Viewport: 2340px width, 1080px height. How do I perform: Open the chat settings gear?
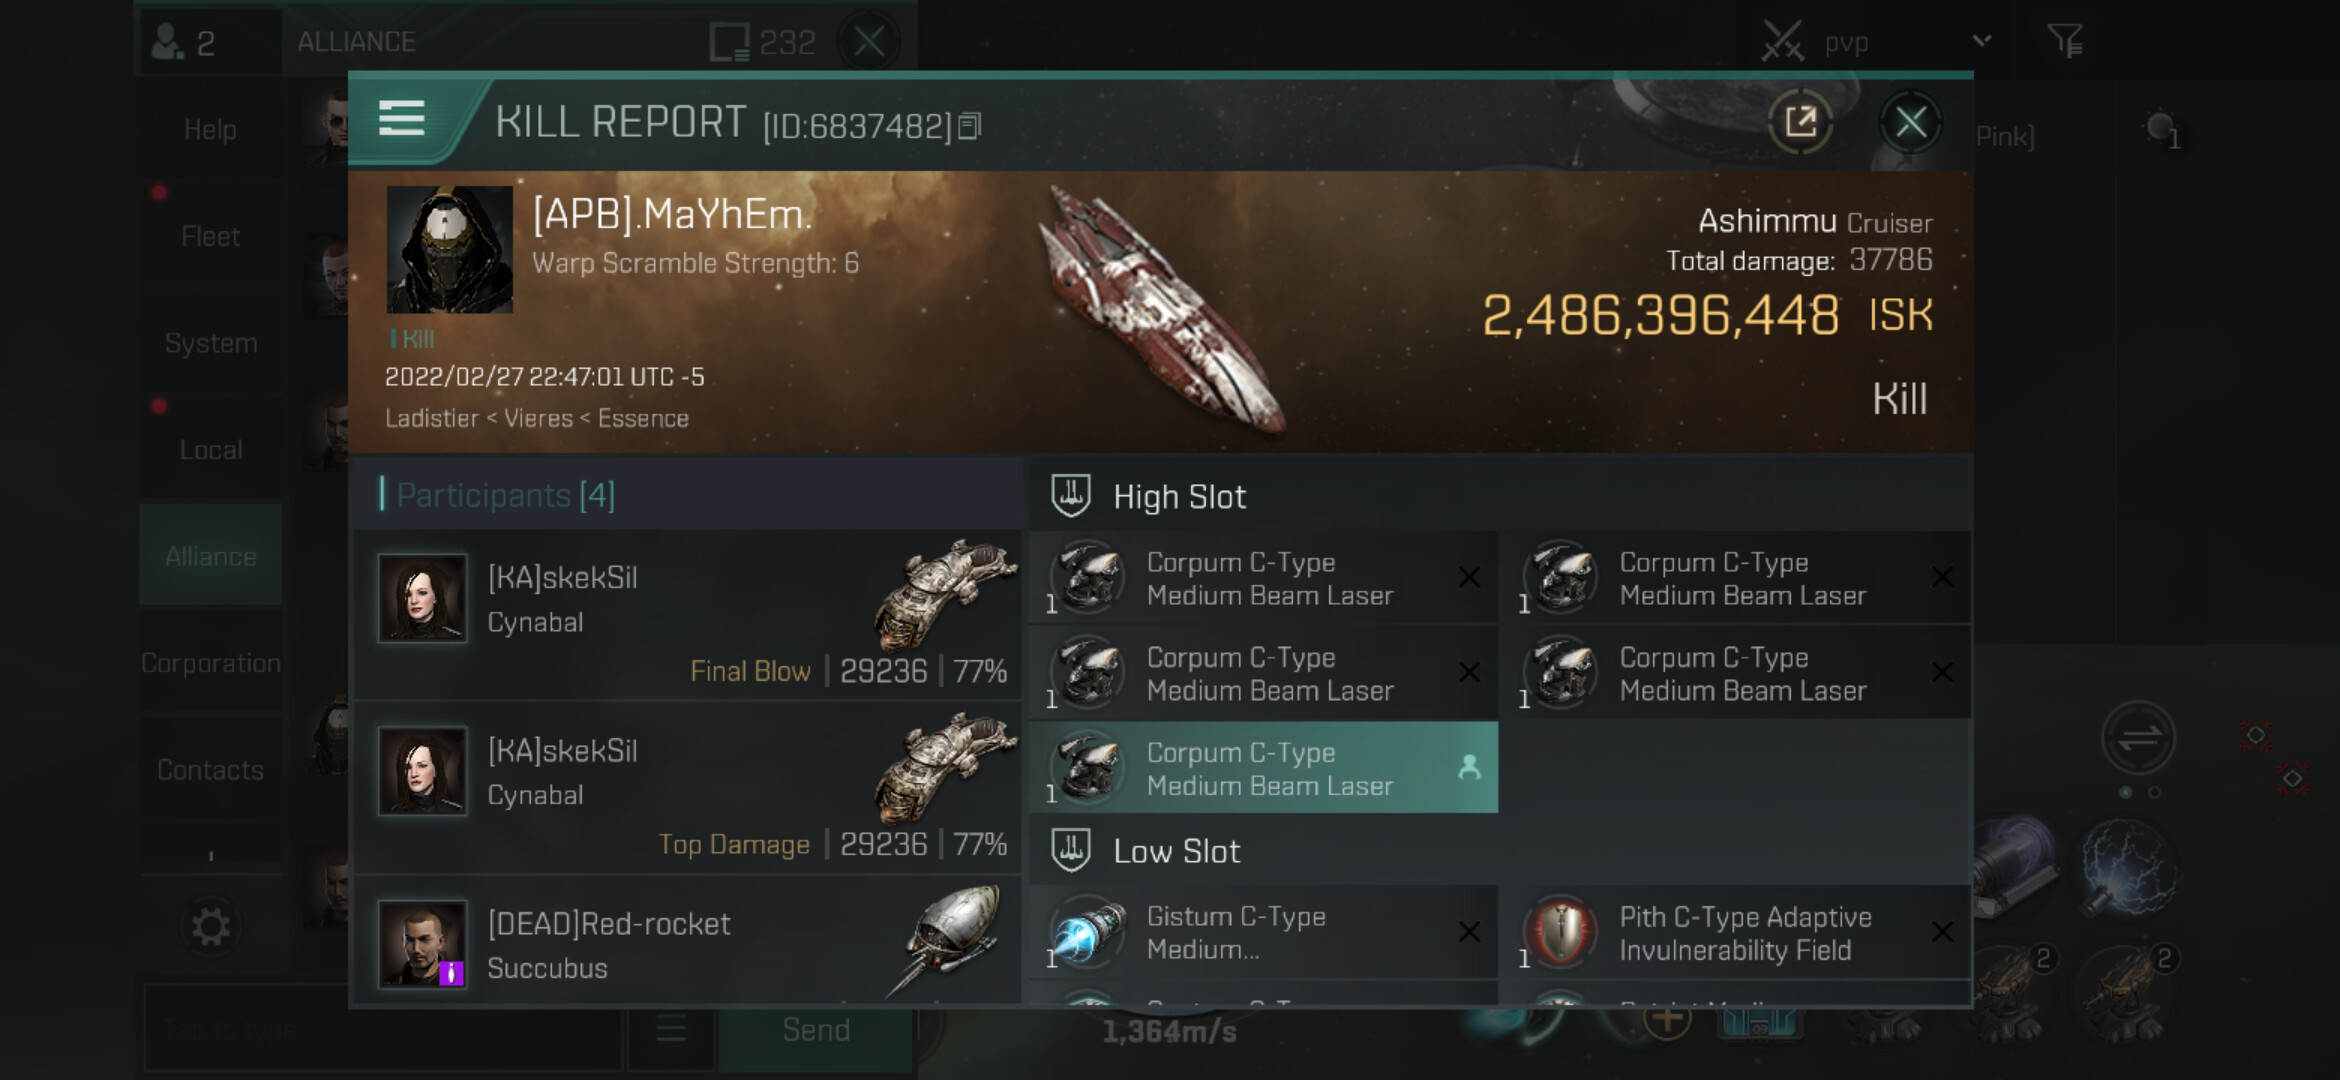210,926
